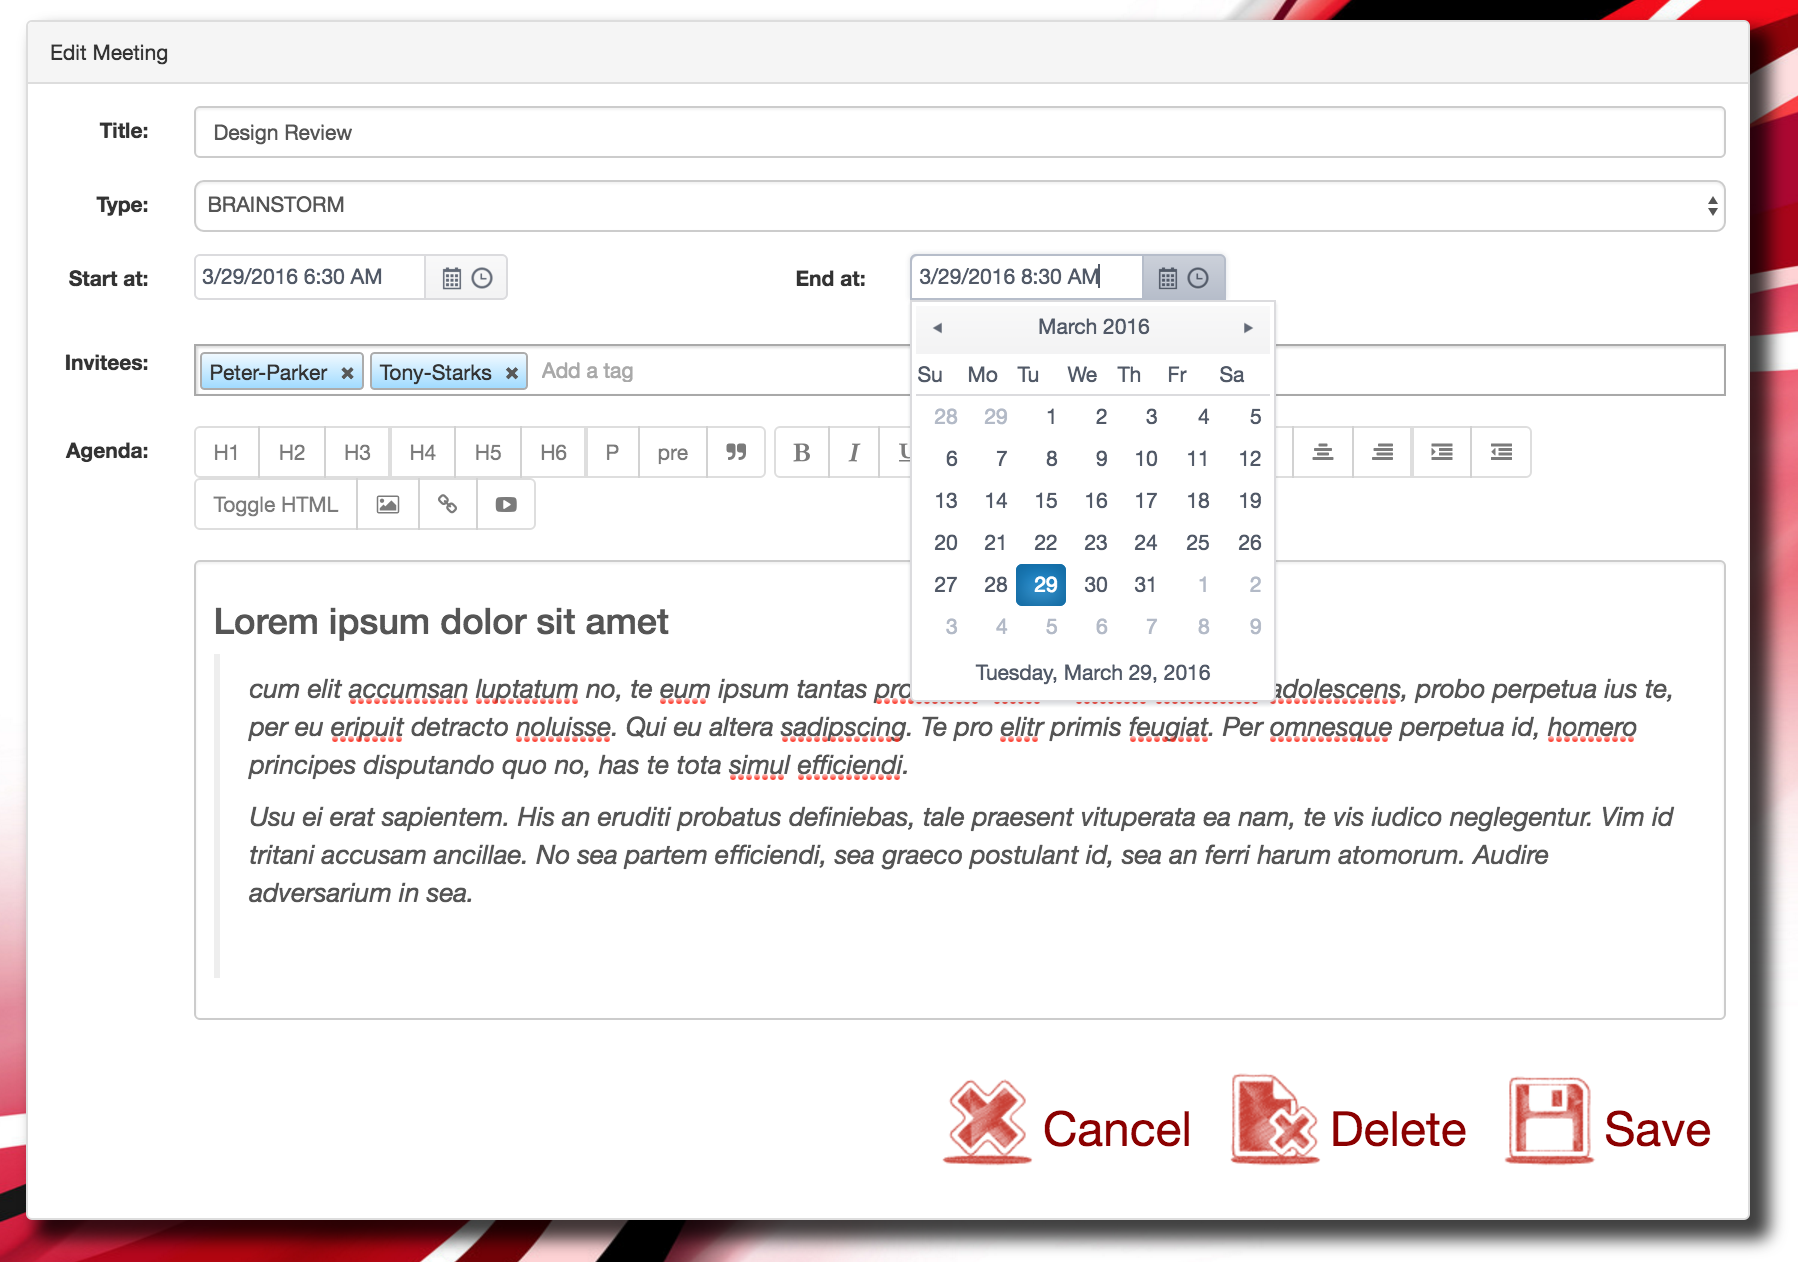The height and width of the screenshot is (1262, 1798).
Task: Click the Usu ei erat sapientem paragraph
Action: pos(960,855)
